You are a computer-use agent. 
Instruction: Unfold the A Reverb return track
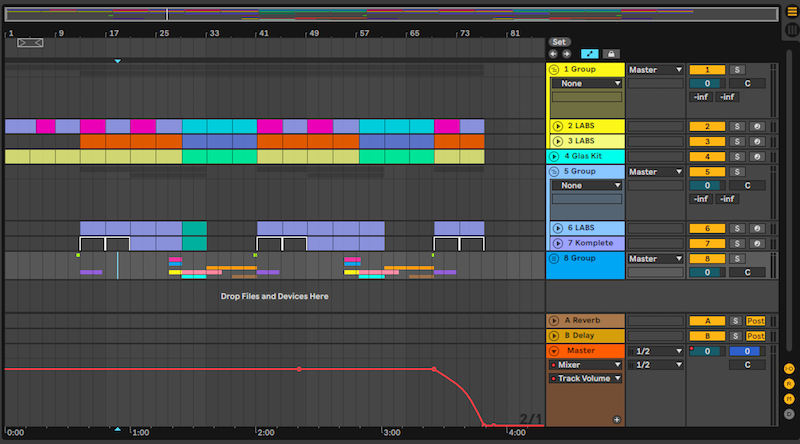tap(554, 320)
